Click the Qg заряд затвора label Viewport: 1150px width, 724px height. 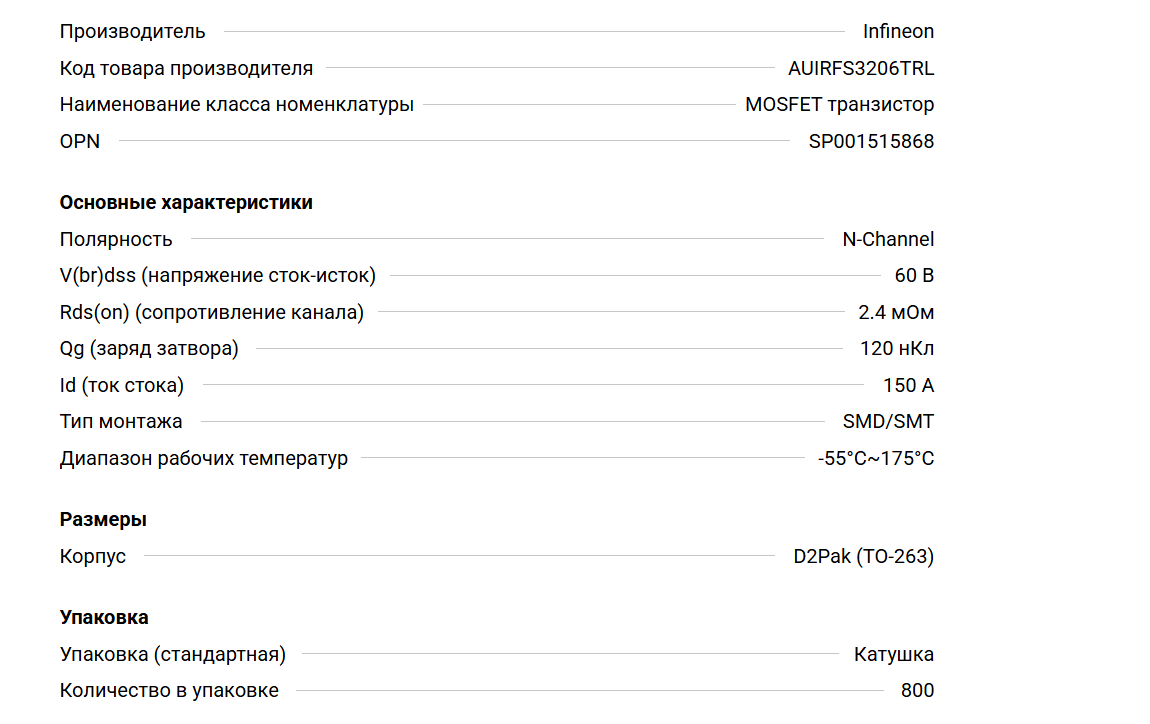click(x=149, y=348)
